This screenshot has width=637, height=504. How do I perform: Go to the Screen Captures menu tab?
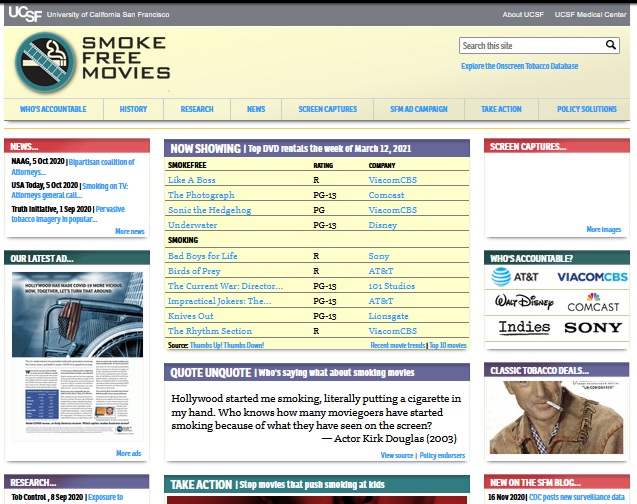327,109
